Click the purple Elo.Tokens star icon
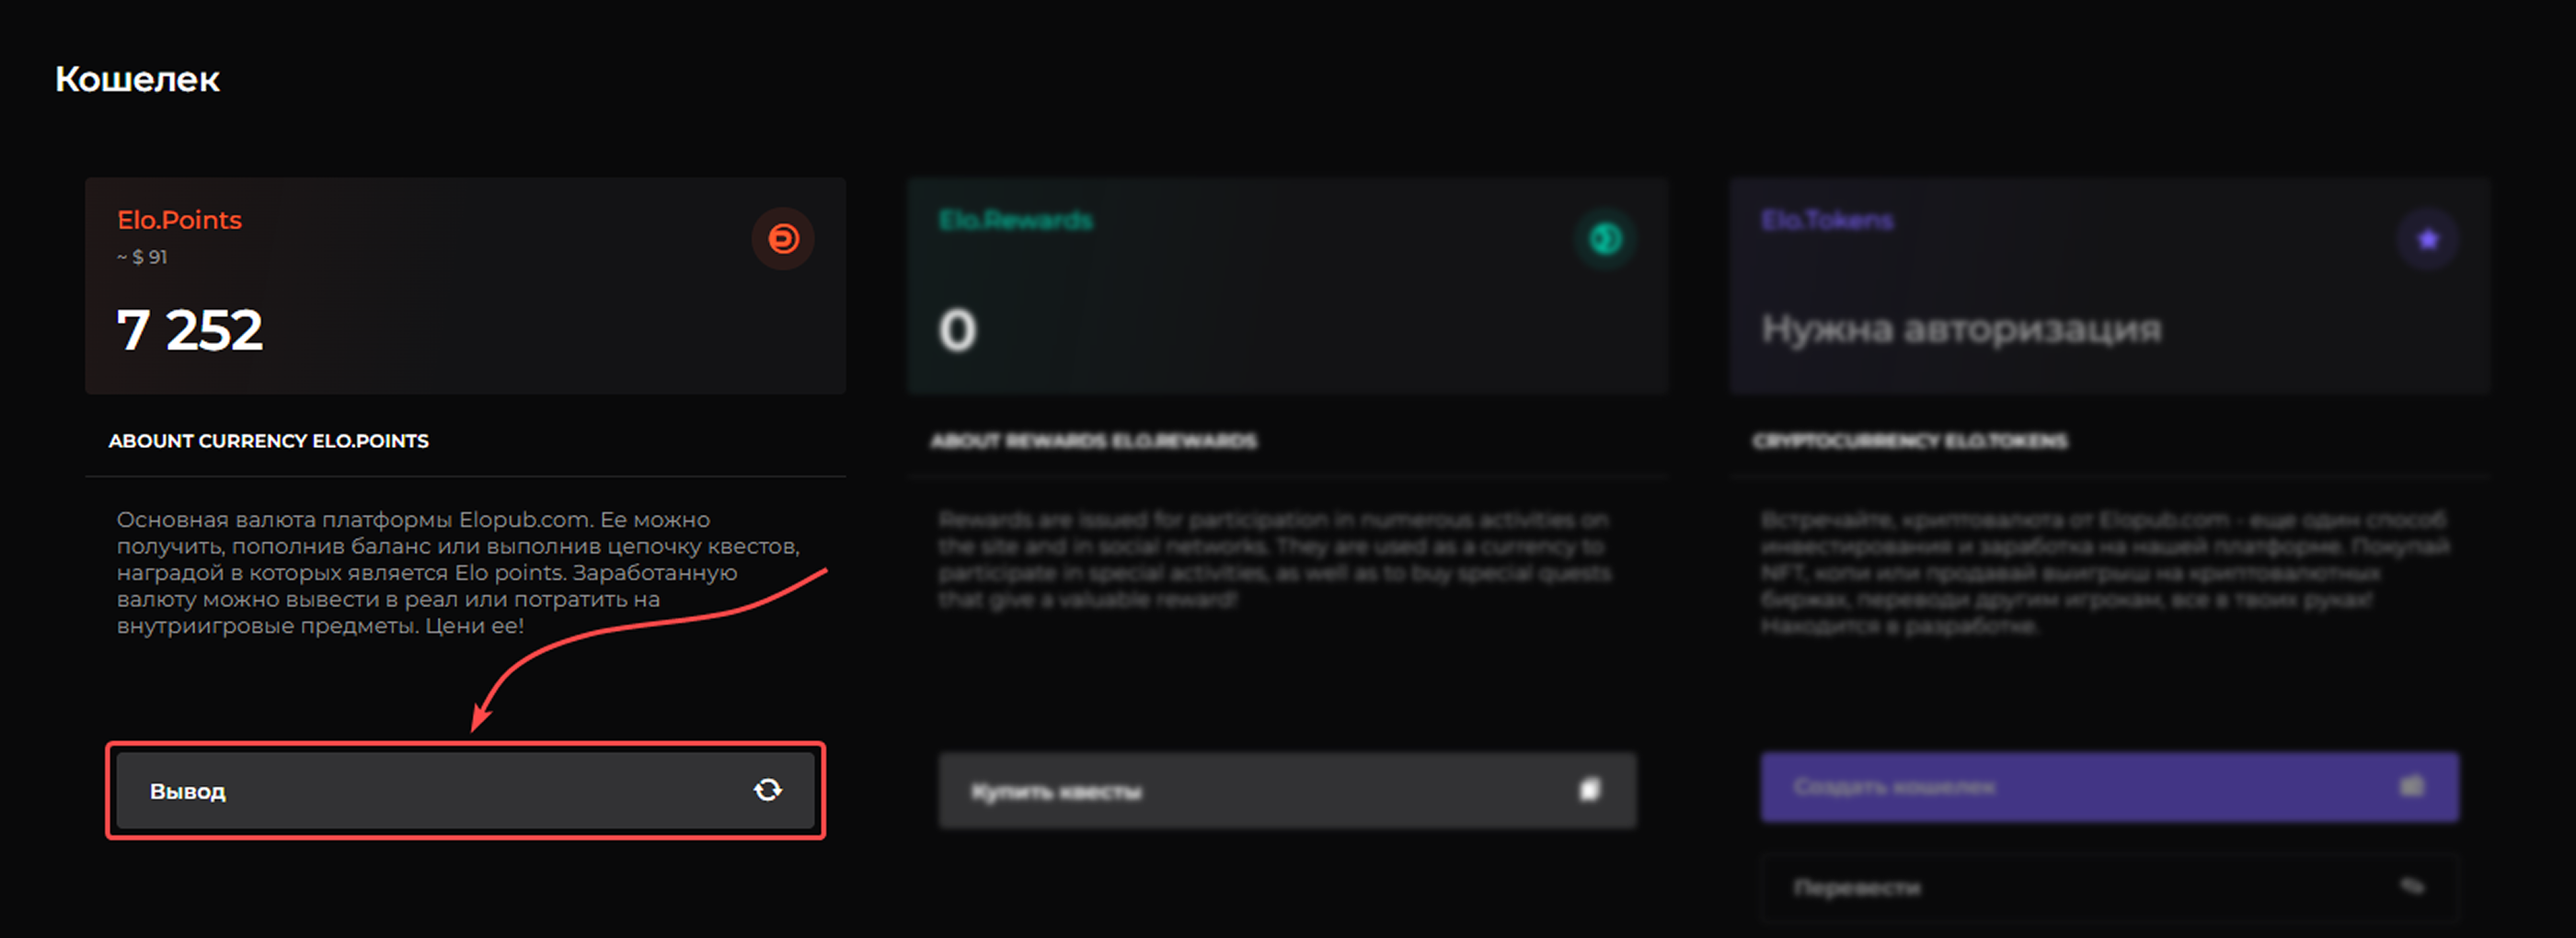Screen dimensions: 2576x938 tap(2427, 239)
